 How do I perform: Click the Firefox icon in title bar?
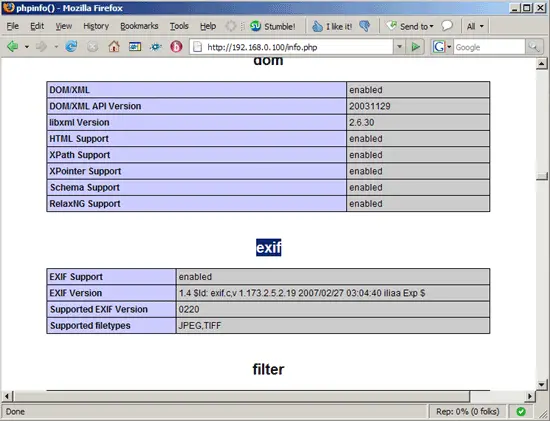click(8, 7)
